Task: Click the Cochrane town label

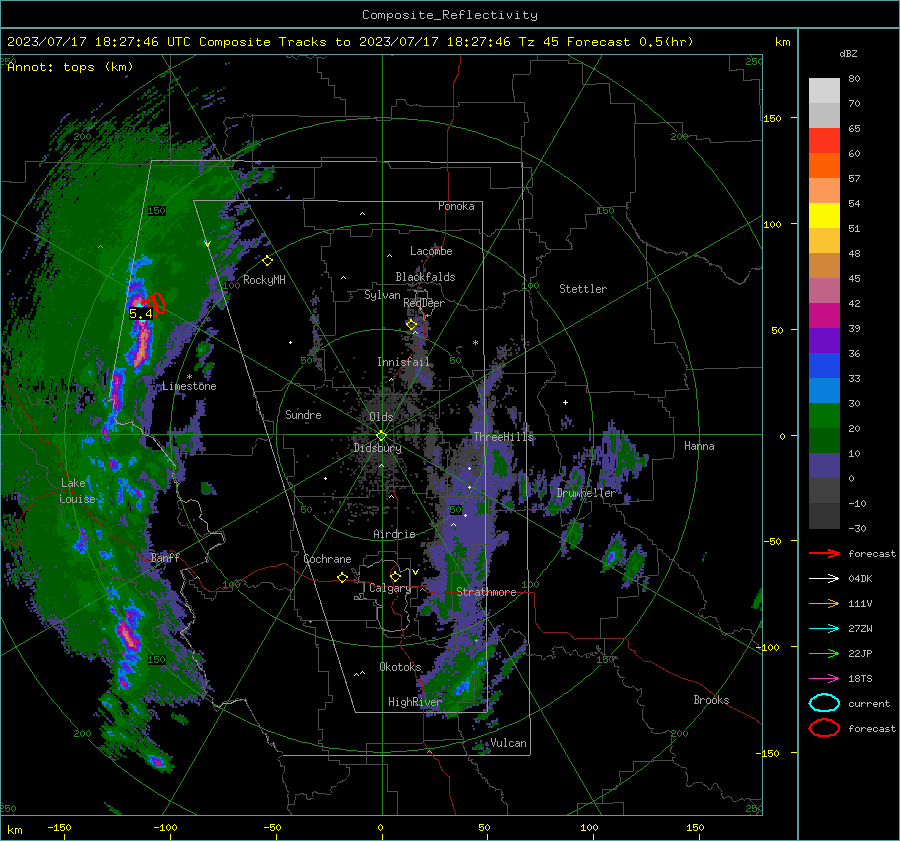Action: (x=327, y=559)
